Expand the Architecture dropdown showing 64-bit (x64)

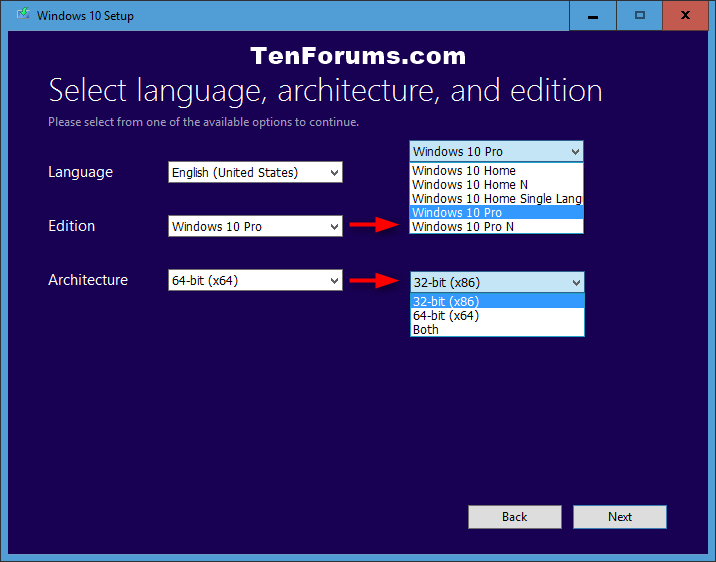[x=255, y=281]
